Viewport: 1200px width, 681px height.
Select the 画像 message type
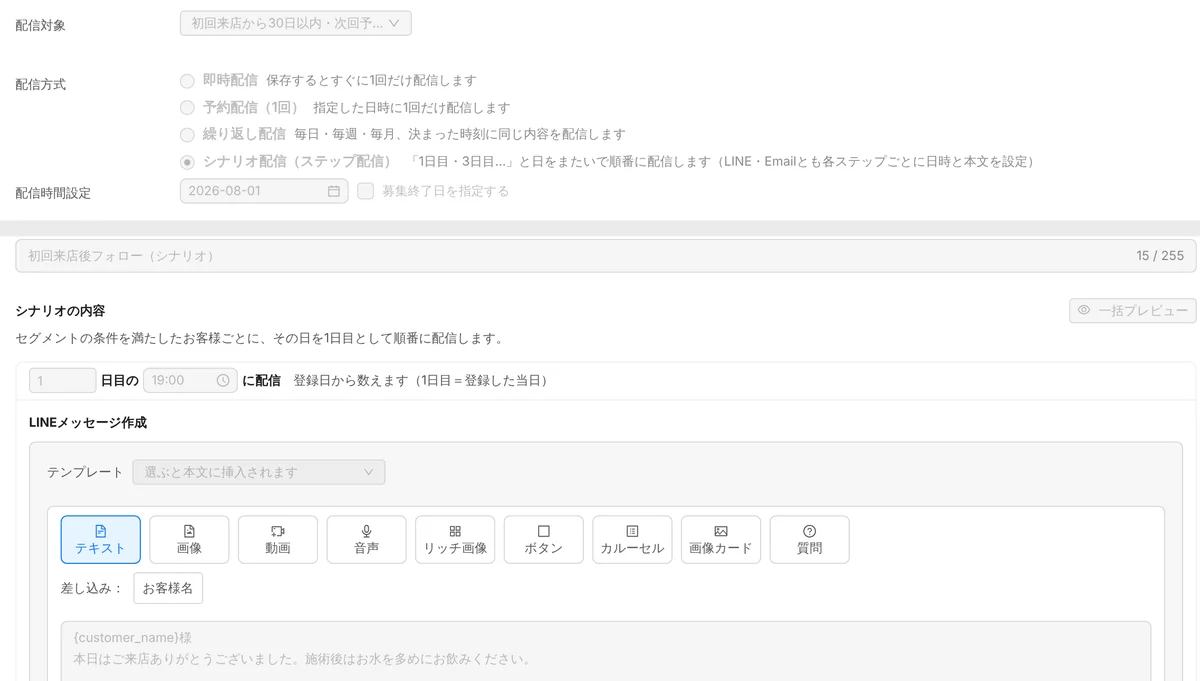(x=189, y=540)
